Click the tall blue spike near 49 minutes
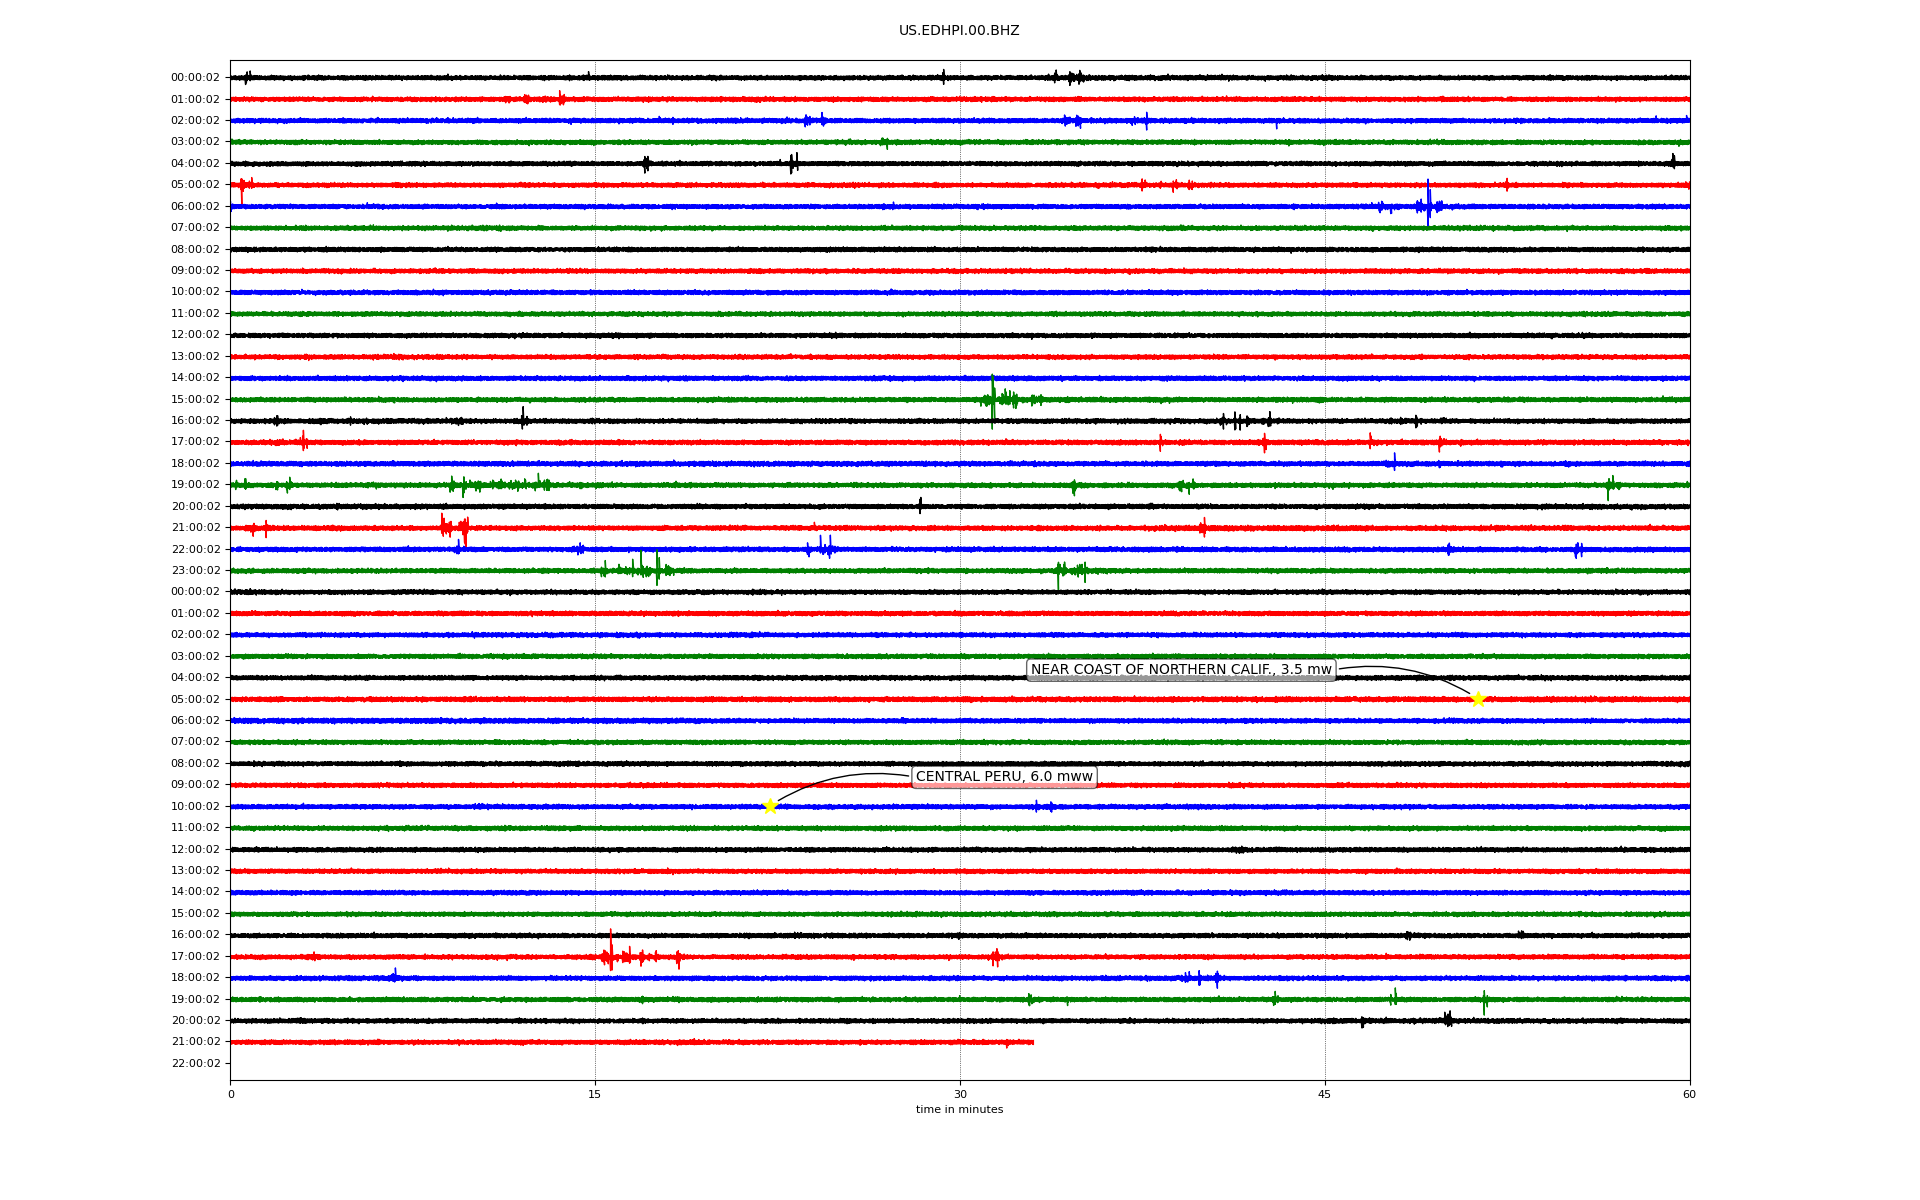 pos(1428,203)
